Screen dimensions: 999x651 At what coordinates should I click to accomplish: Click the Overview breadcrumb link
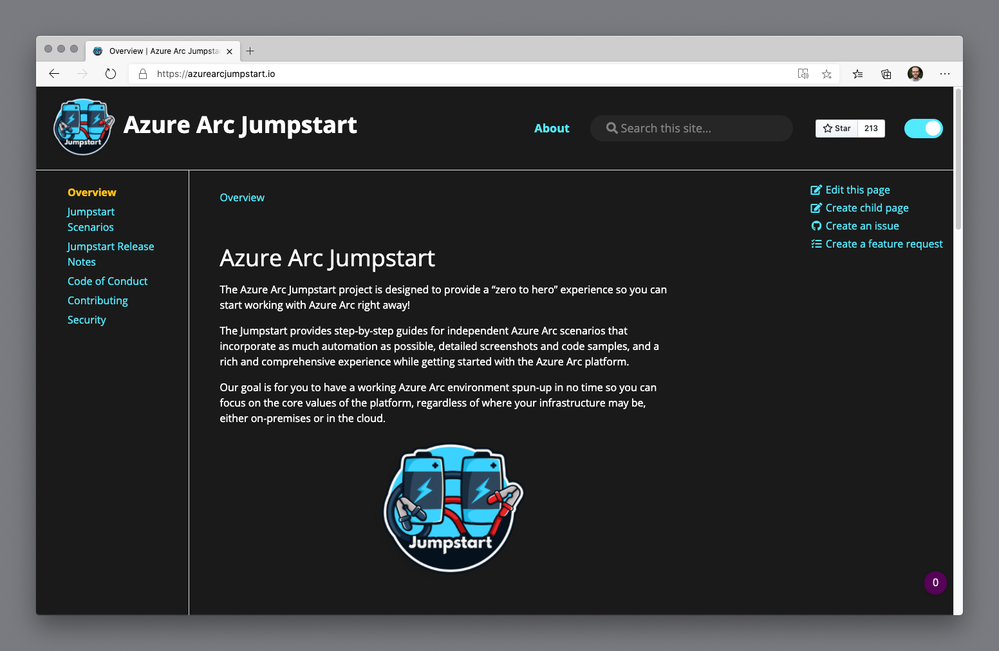click(x=242, y=197)
